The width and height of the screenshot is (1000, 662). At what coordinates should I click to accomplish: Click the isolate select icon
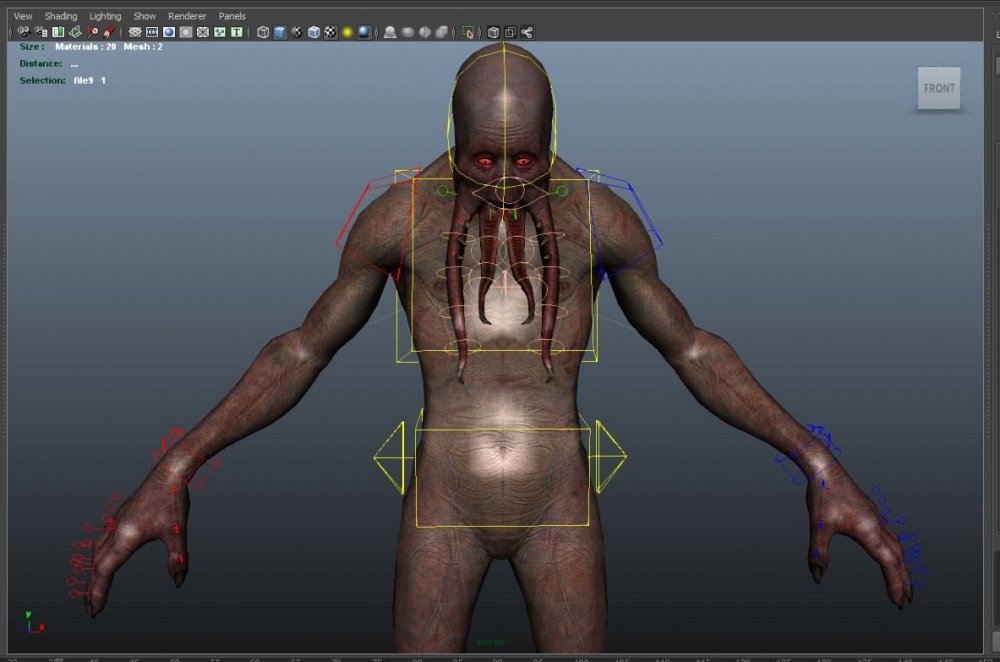click(x=467, y=32)
